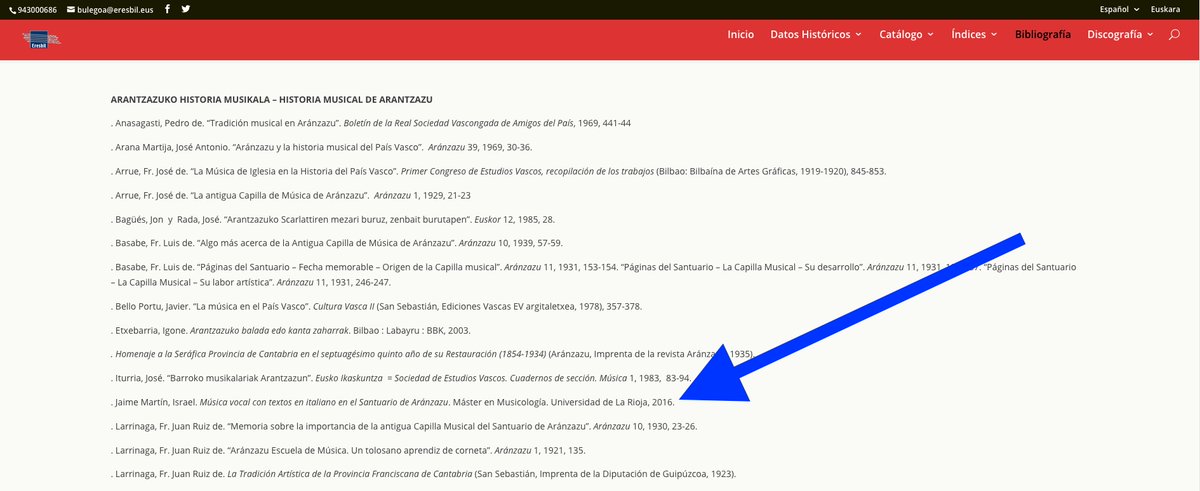Select the Jaime Martín, Israel entry
1200x491 pixels.
click(393, 402)
